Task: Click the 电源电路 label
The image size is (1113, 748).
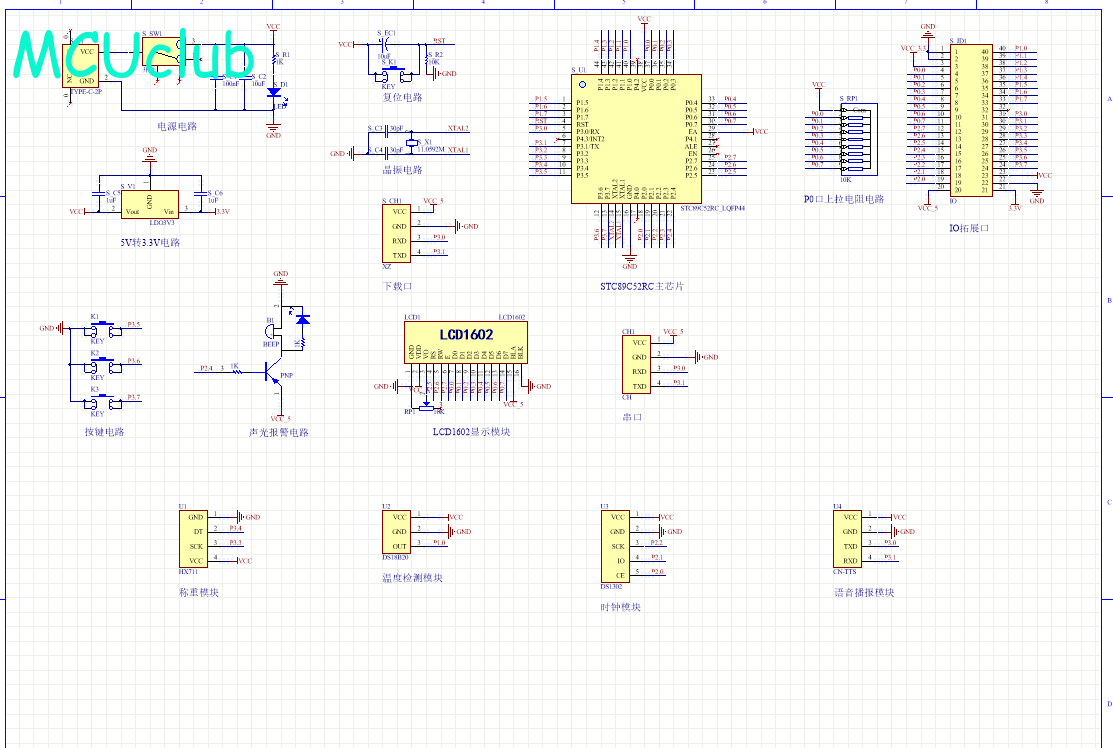Action: tap(177, 126)
